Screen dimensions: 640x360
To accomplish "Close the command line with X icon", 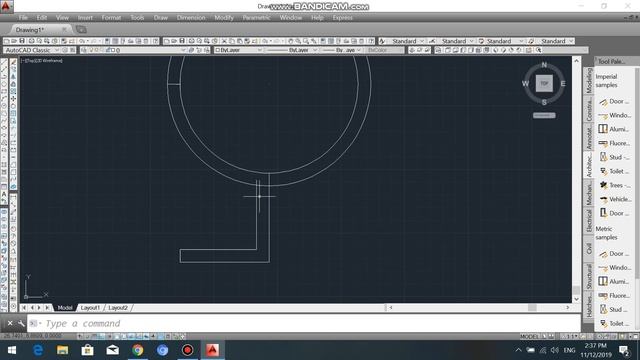I will (10, 323).
